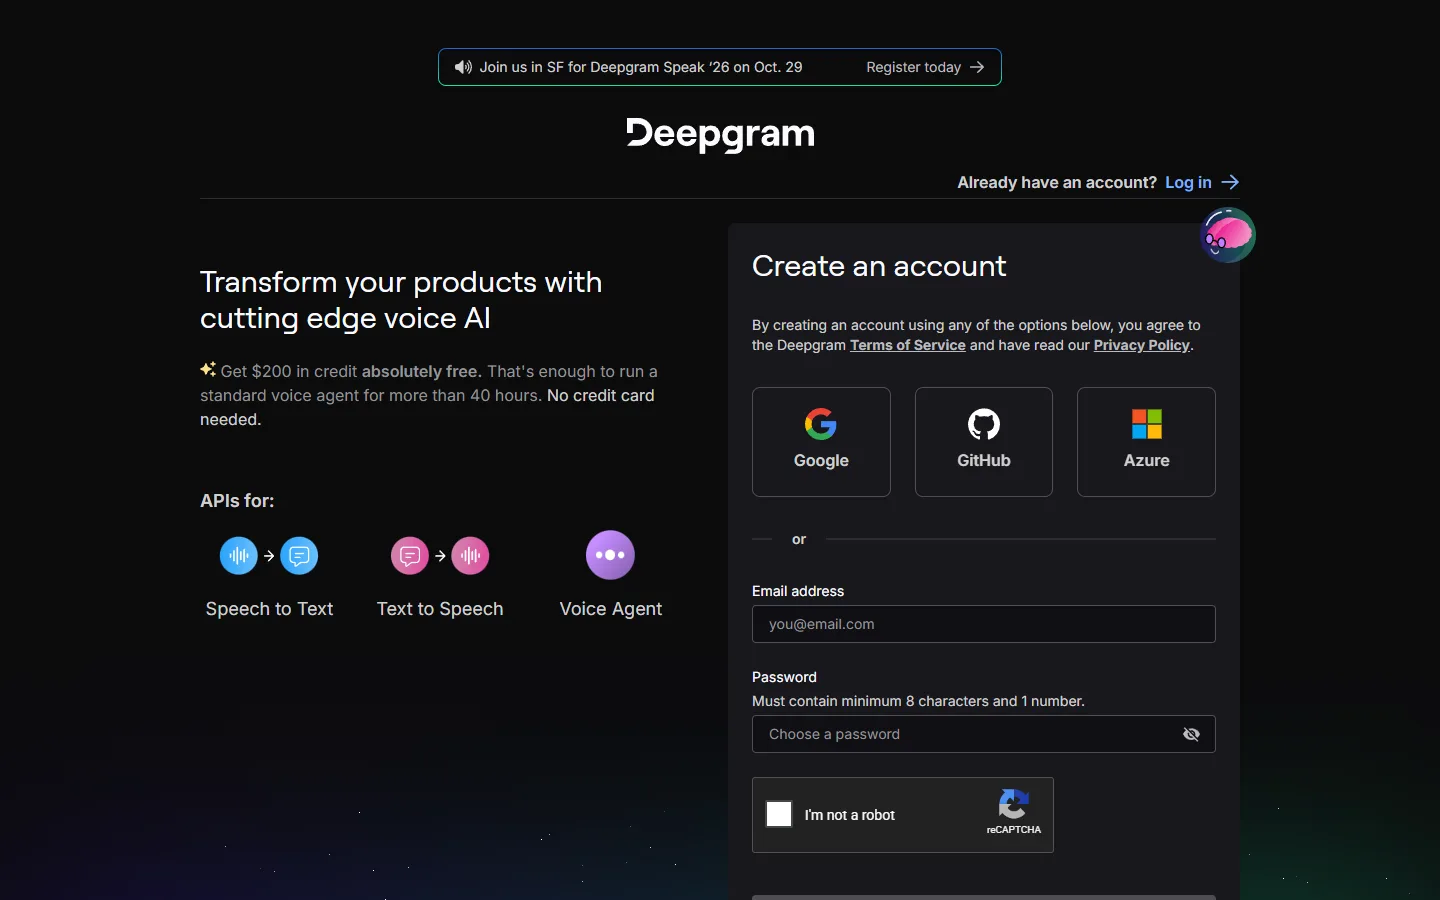Focus the Email address input field
This screenshot has height=900, width=1440.
click(x=984, y=624)
